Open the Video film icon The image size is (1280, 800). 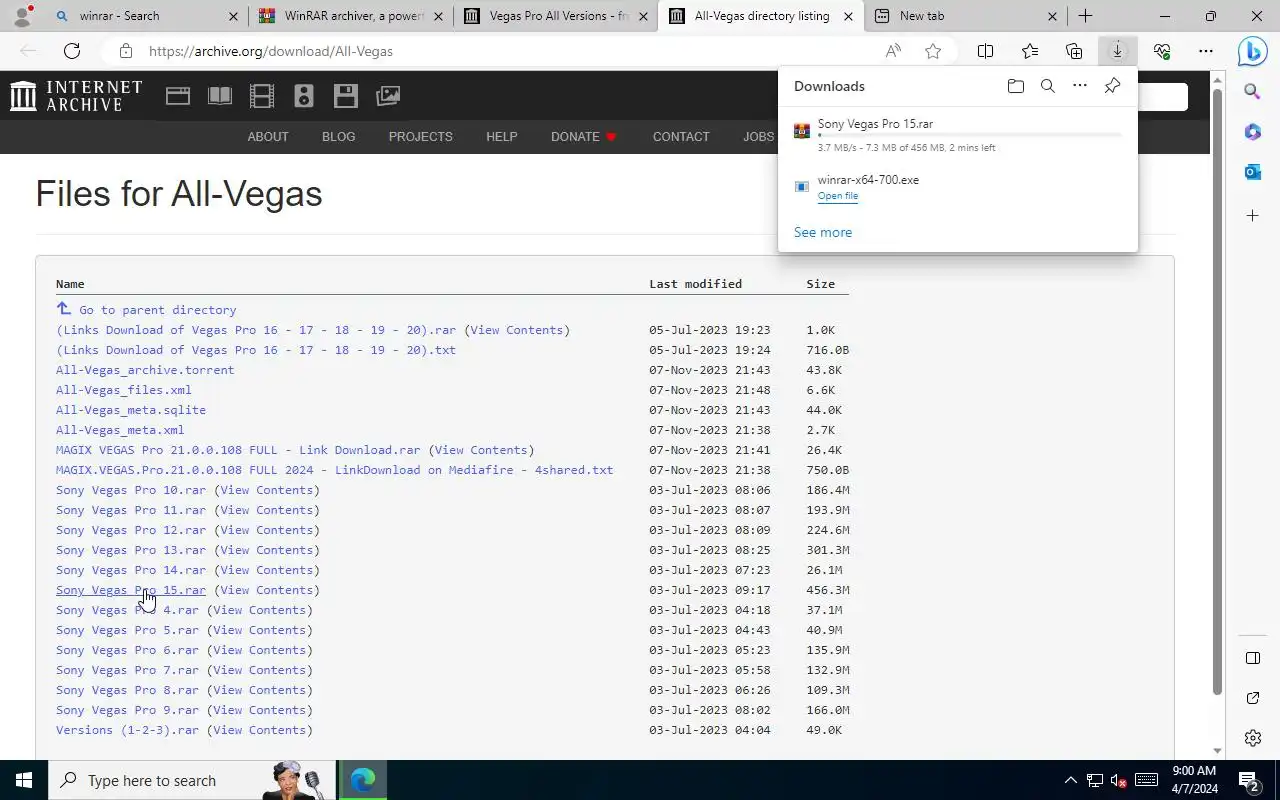262,96
